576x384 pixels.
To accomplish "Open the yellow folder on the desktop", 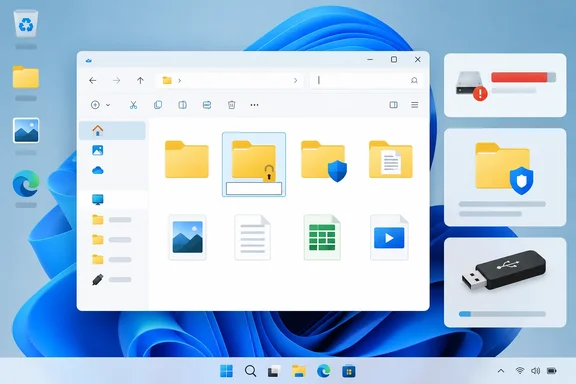I will coord(26,77).
